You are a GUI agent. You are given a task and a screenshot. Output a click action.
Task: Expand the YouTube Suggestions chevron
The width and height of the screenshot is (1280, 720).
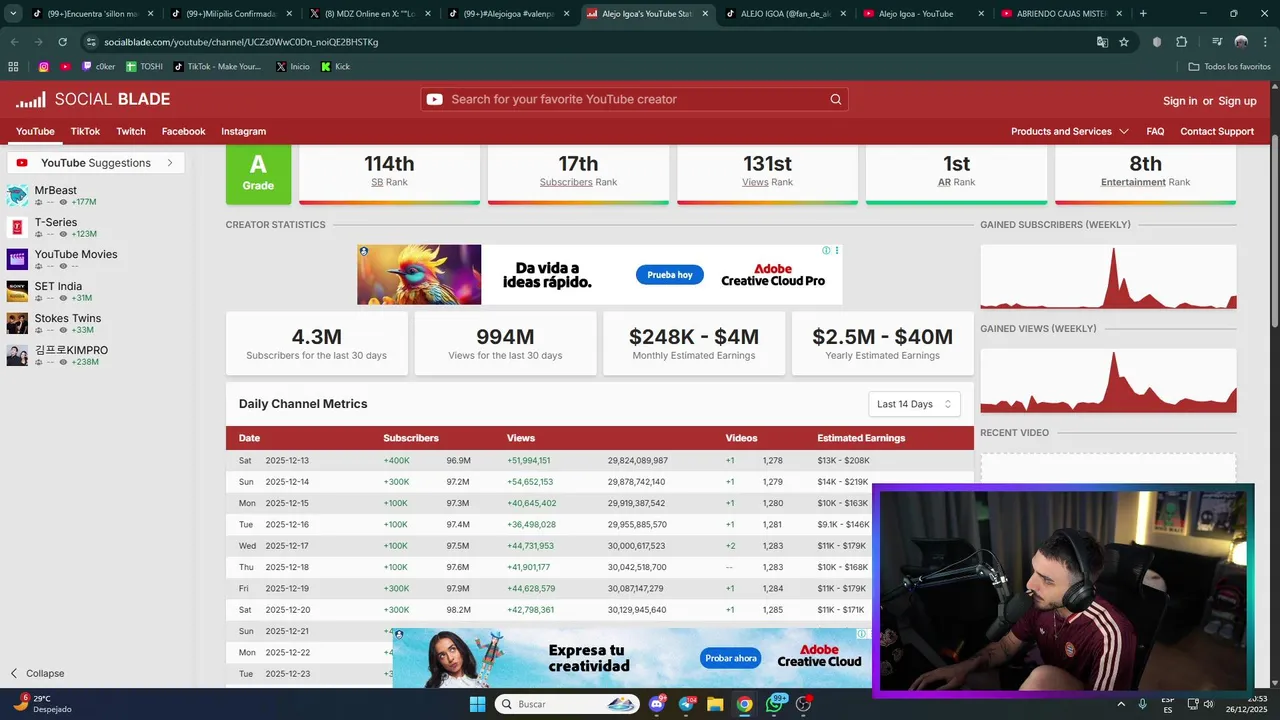coord(170,163)
